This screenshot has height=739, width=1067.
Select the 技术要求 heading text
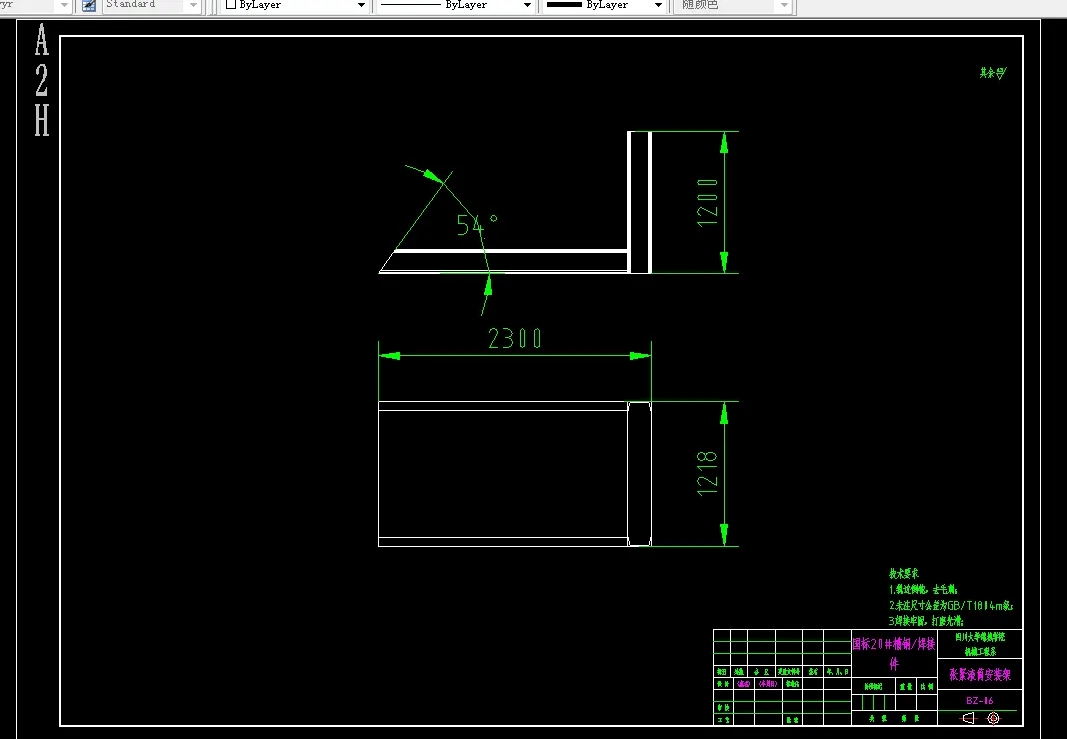(904, 574)
